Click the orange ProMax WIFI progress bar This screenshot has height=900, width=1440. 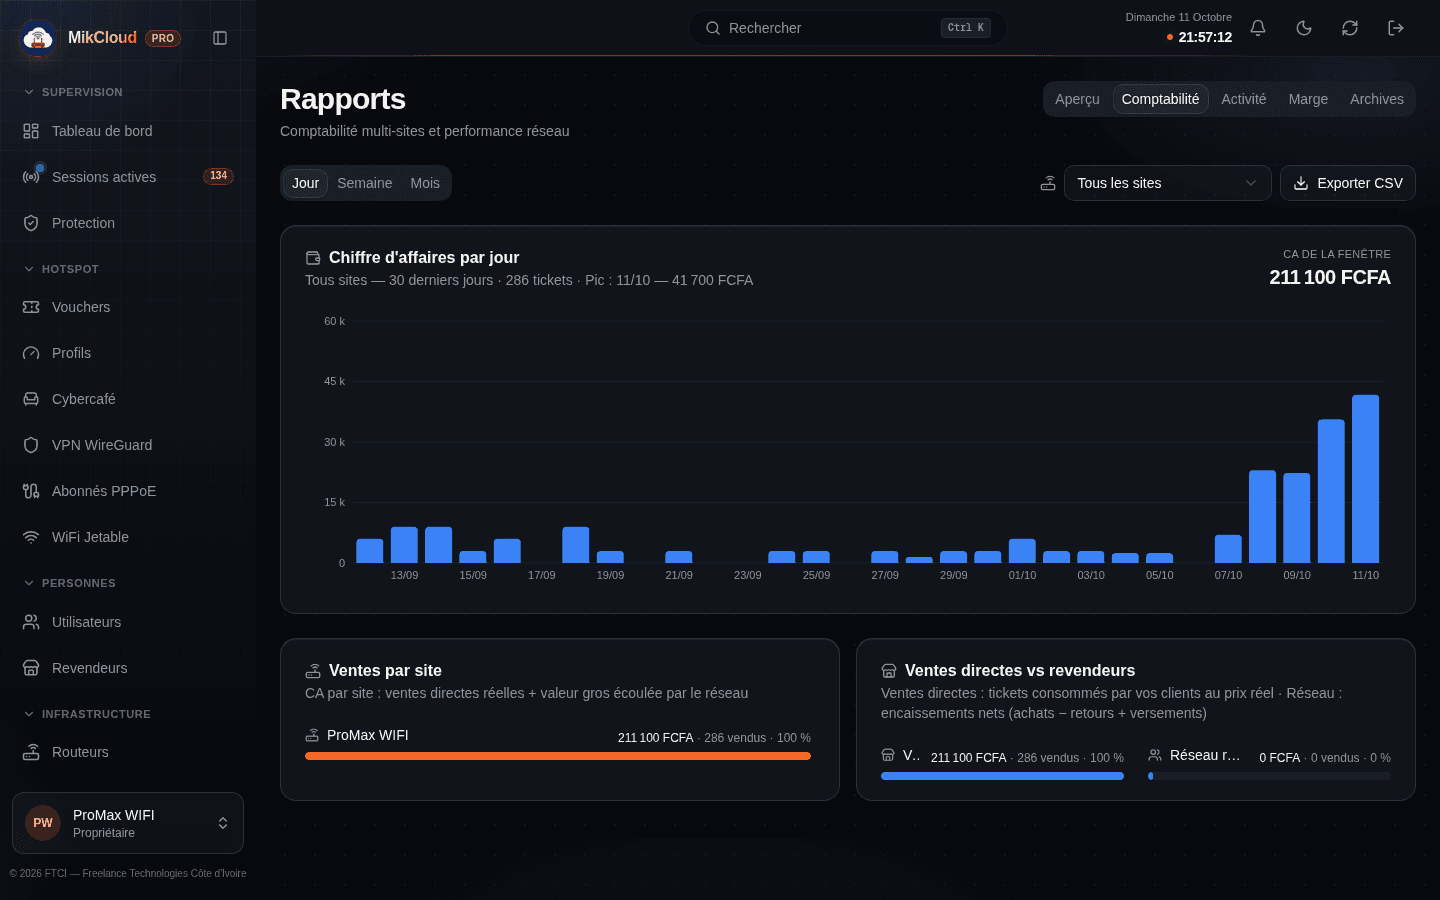click(x=558, y=756)
